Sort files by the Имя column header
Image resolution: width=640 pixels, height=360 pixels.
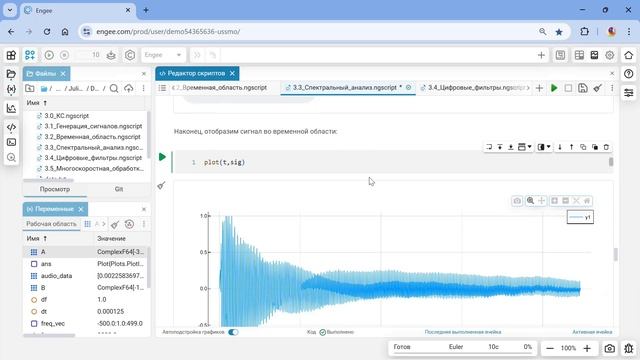[x=36, y=103]
